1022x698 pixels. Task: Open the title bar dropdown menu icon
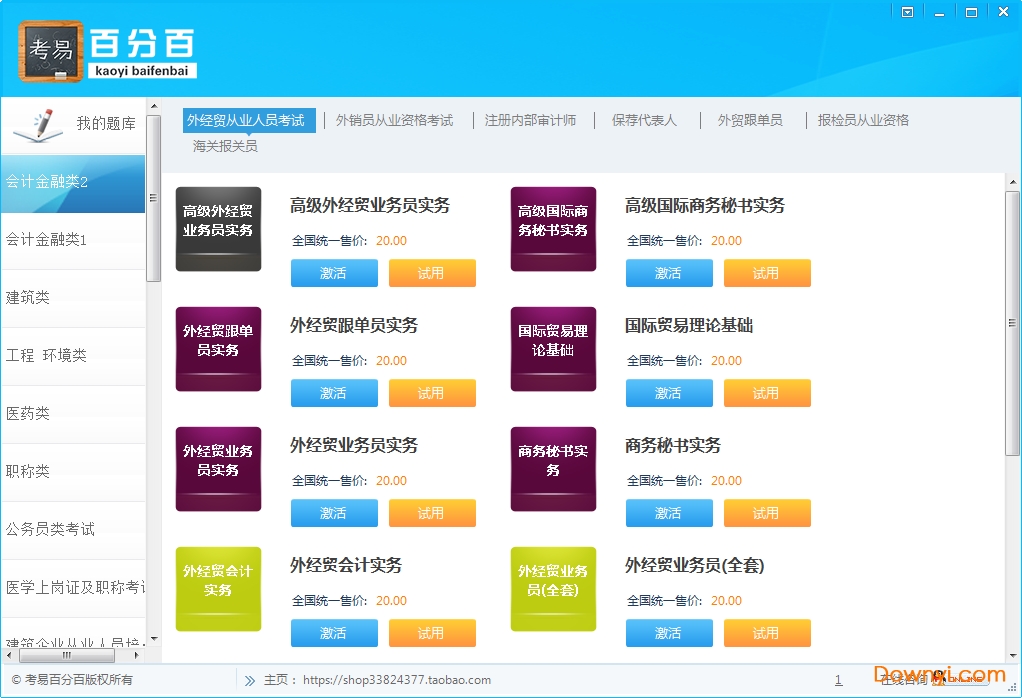pos(907,12)
